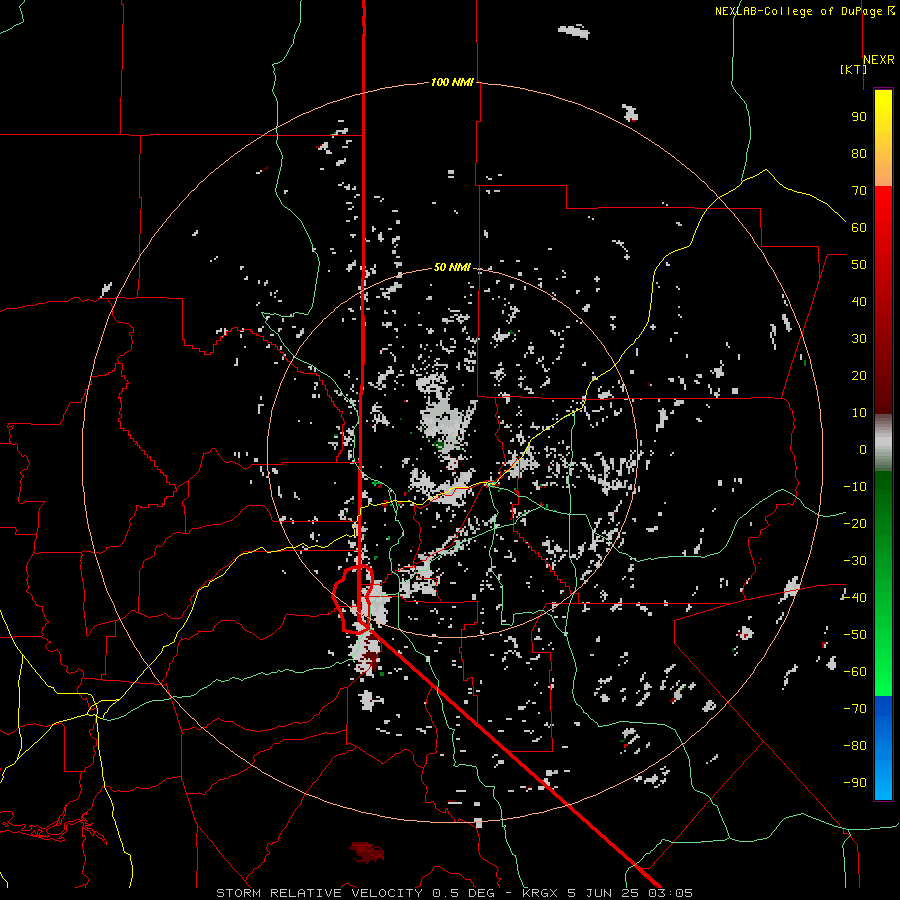Click the positive 10 knot scale label
Image resolution: width=900 pixels, height=900 pixels.
[x=859, y=413]
